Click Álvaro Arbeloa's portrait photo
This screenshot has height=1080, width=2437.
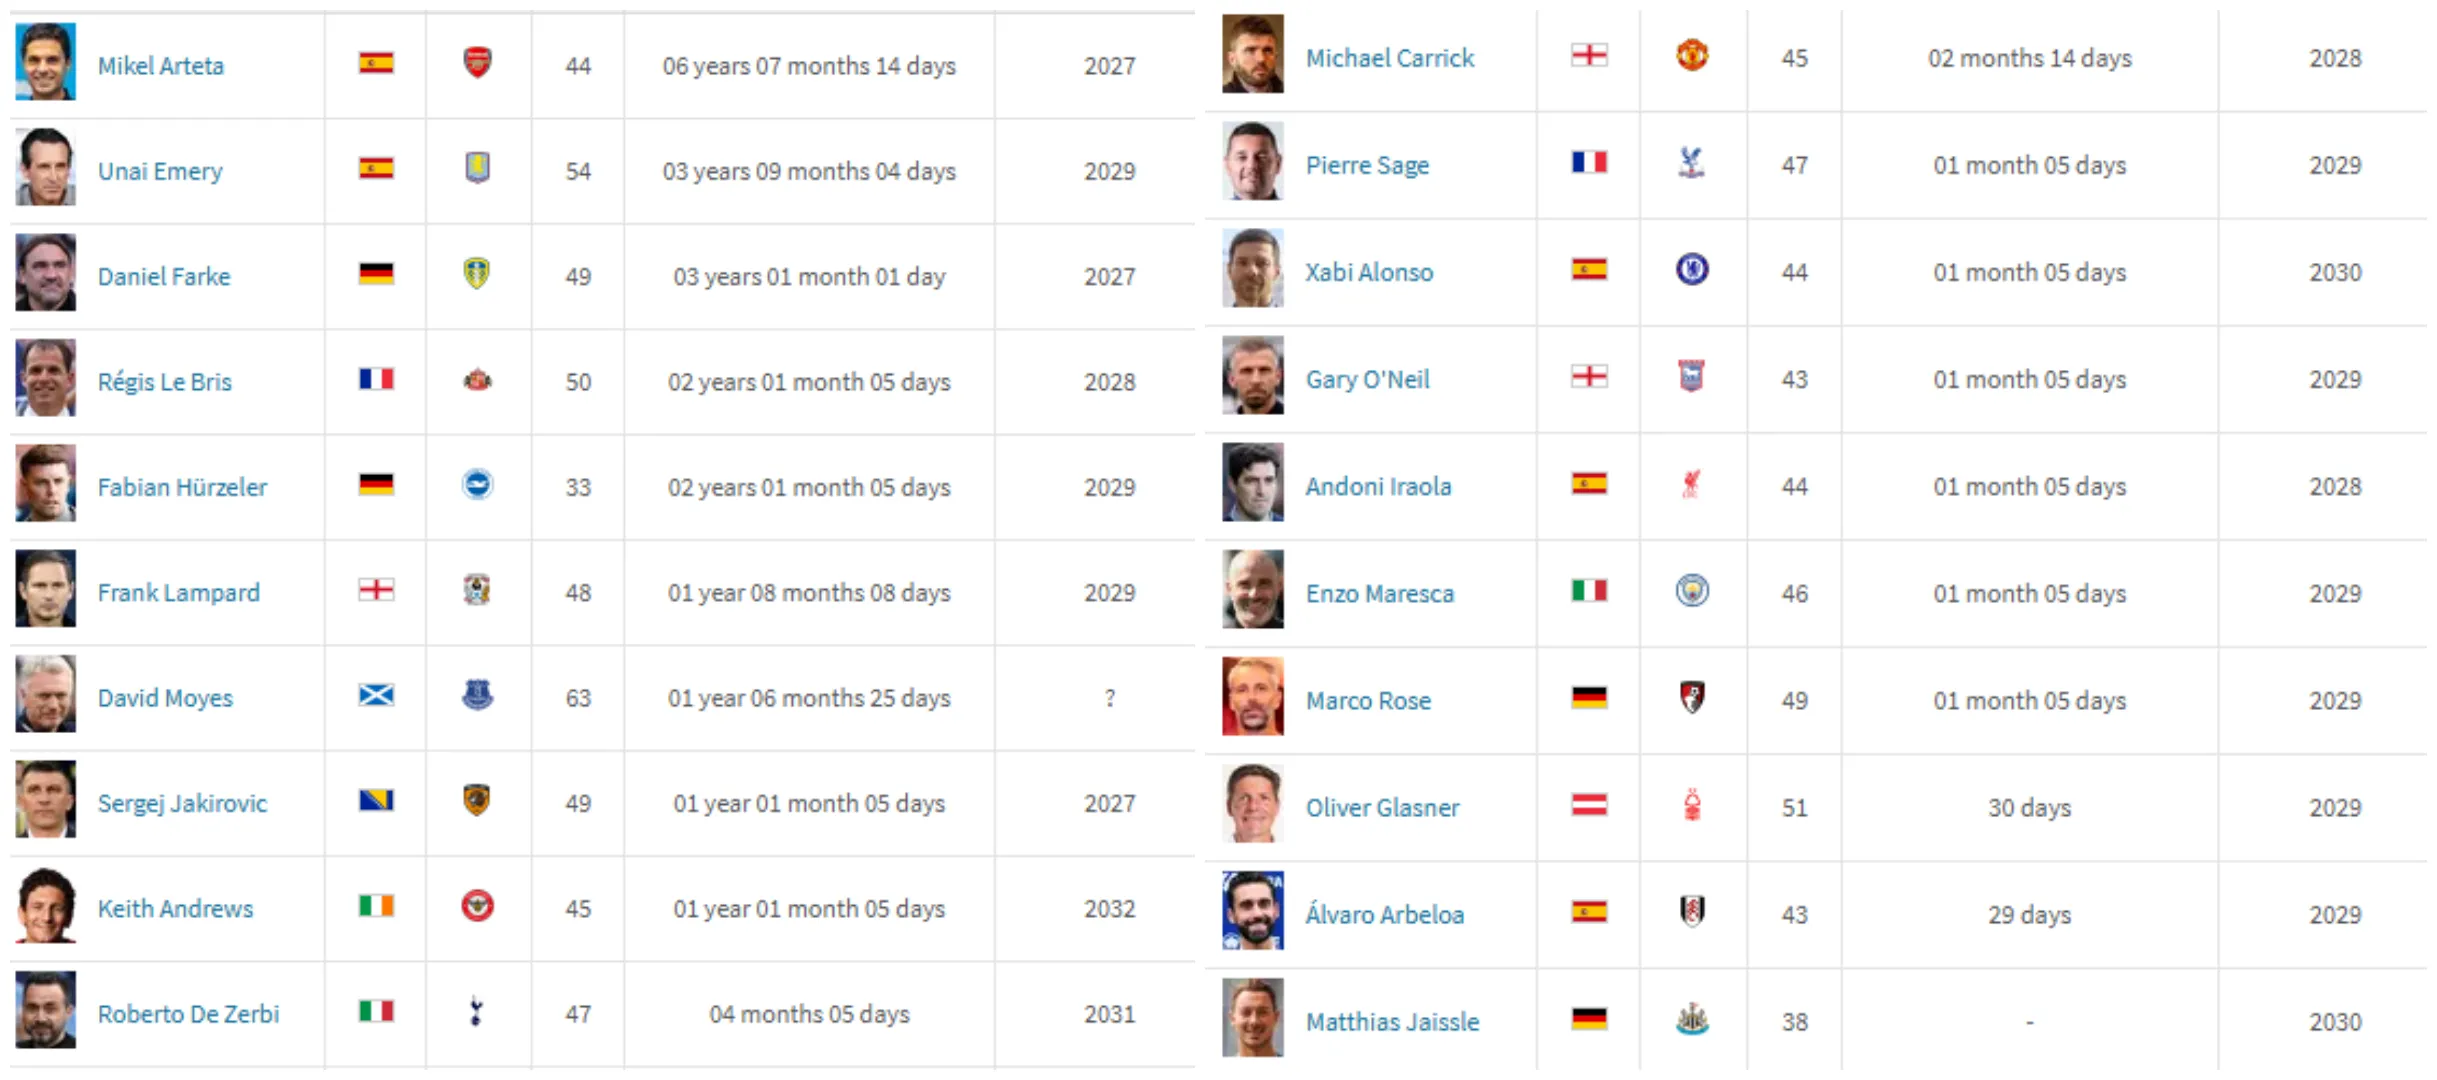tap(1252, 910)
